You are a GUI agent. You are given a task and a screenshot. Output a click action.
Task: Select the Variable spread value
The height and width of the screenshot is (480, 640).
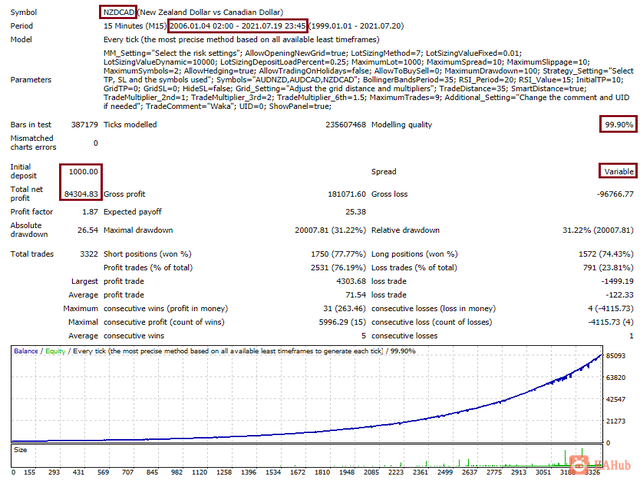(x=619, y=171)
